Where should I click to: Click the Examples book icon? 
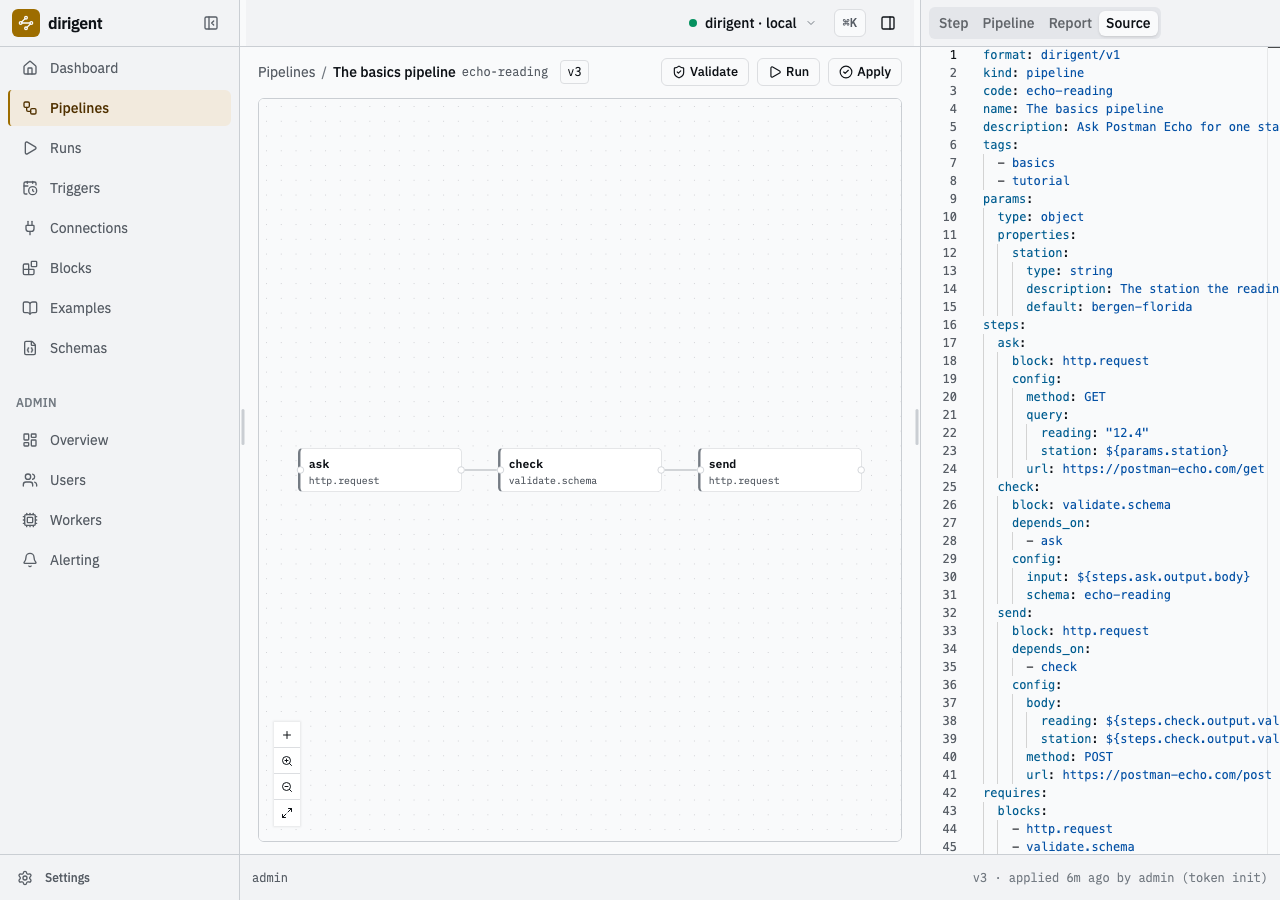point(30,308)
